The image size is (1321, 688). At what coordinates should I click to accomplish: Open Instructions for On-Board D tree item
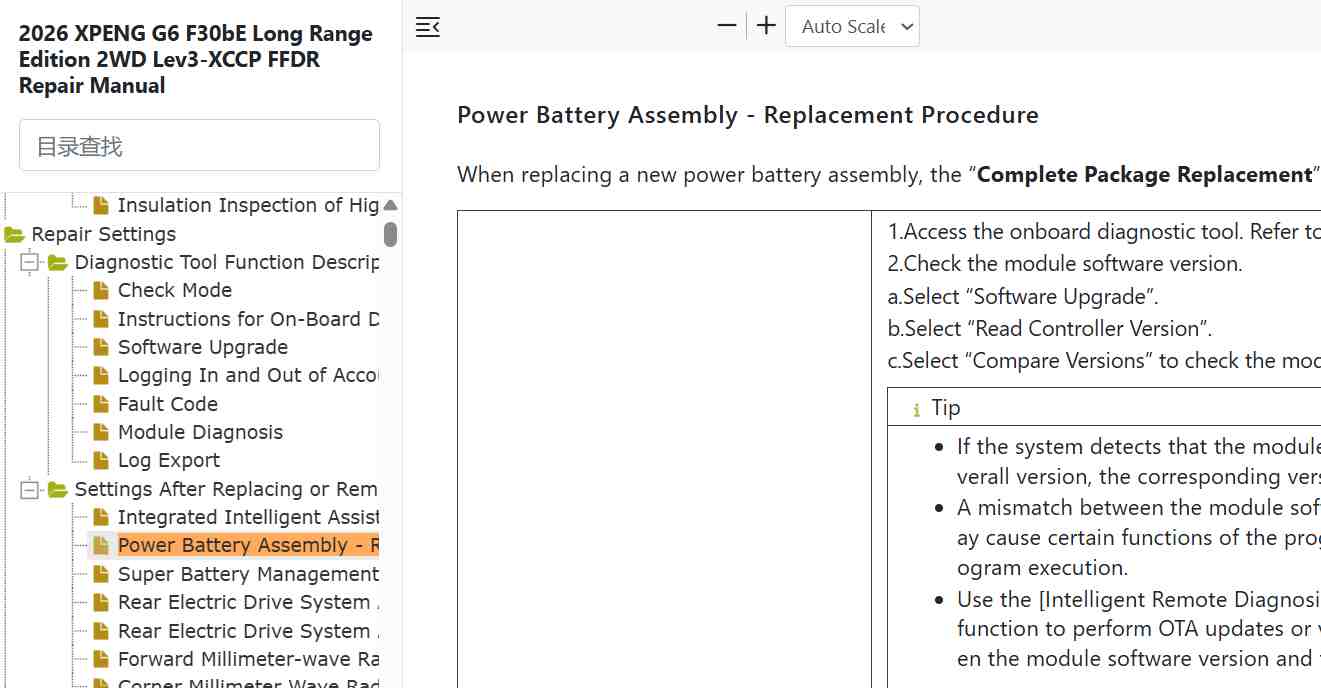click(248, 319)
